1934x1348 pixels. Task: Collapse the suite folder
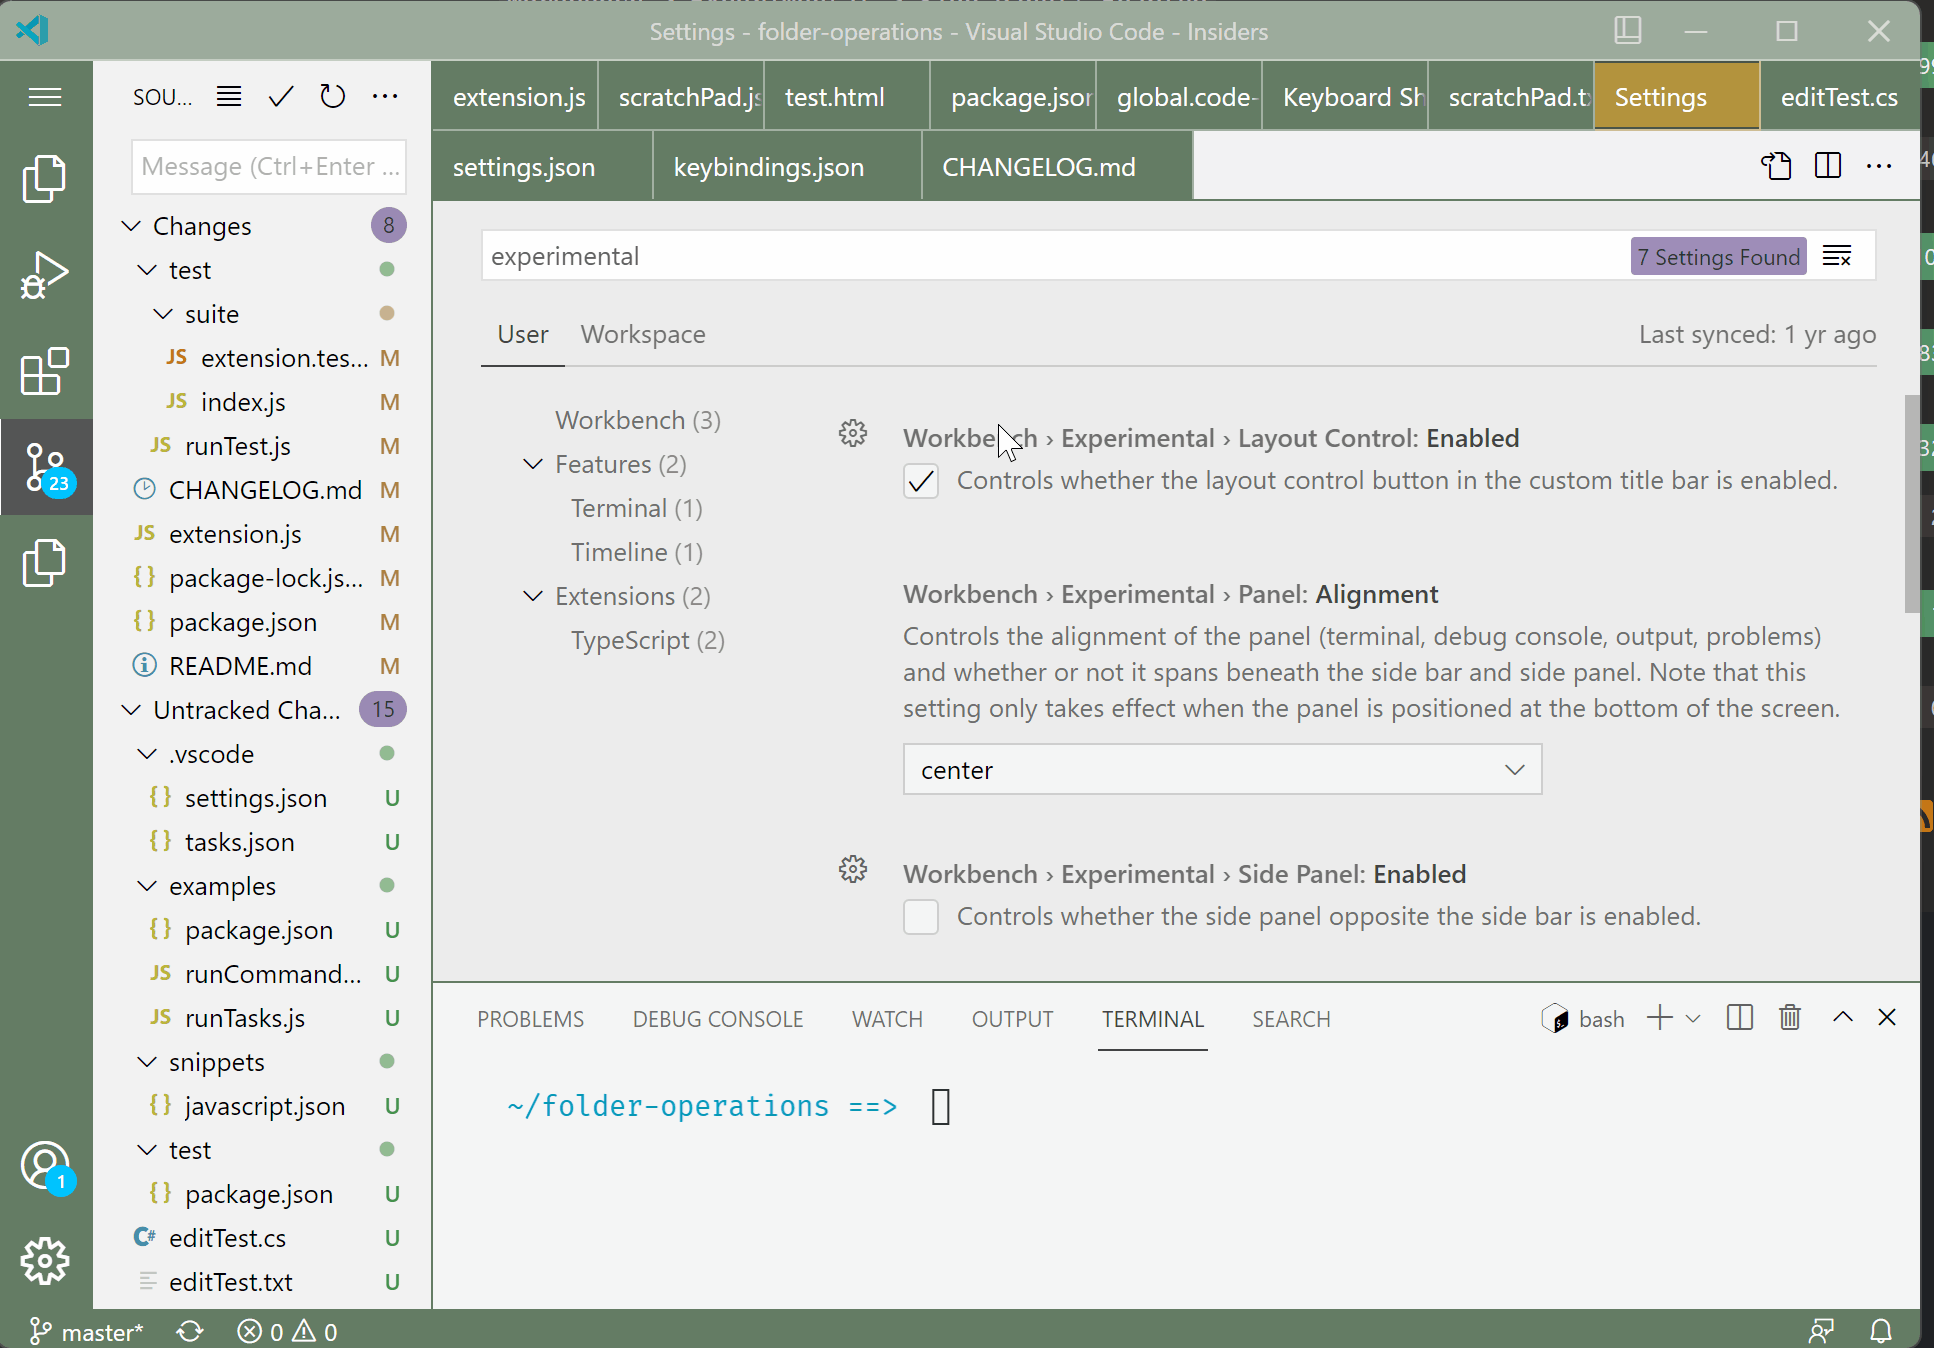[x=163, y=314]
